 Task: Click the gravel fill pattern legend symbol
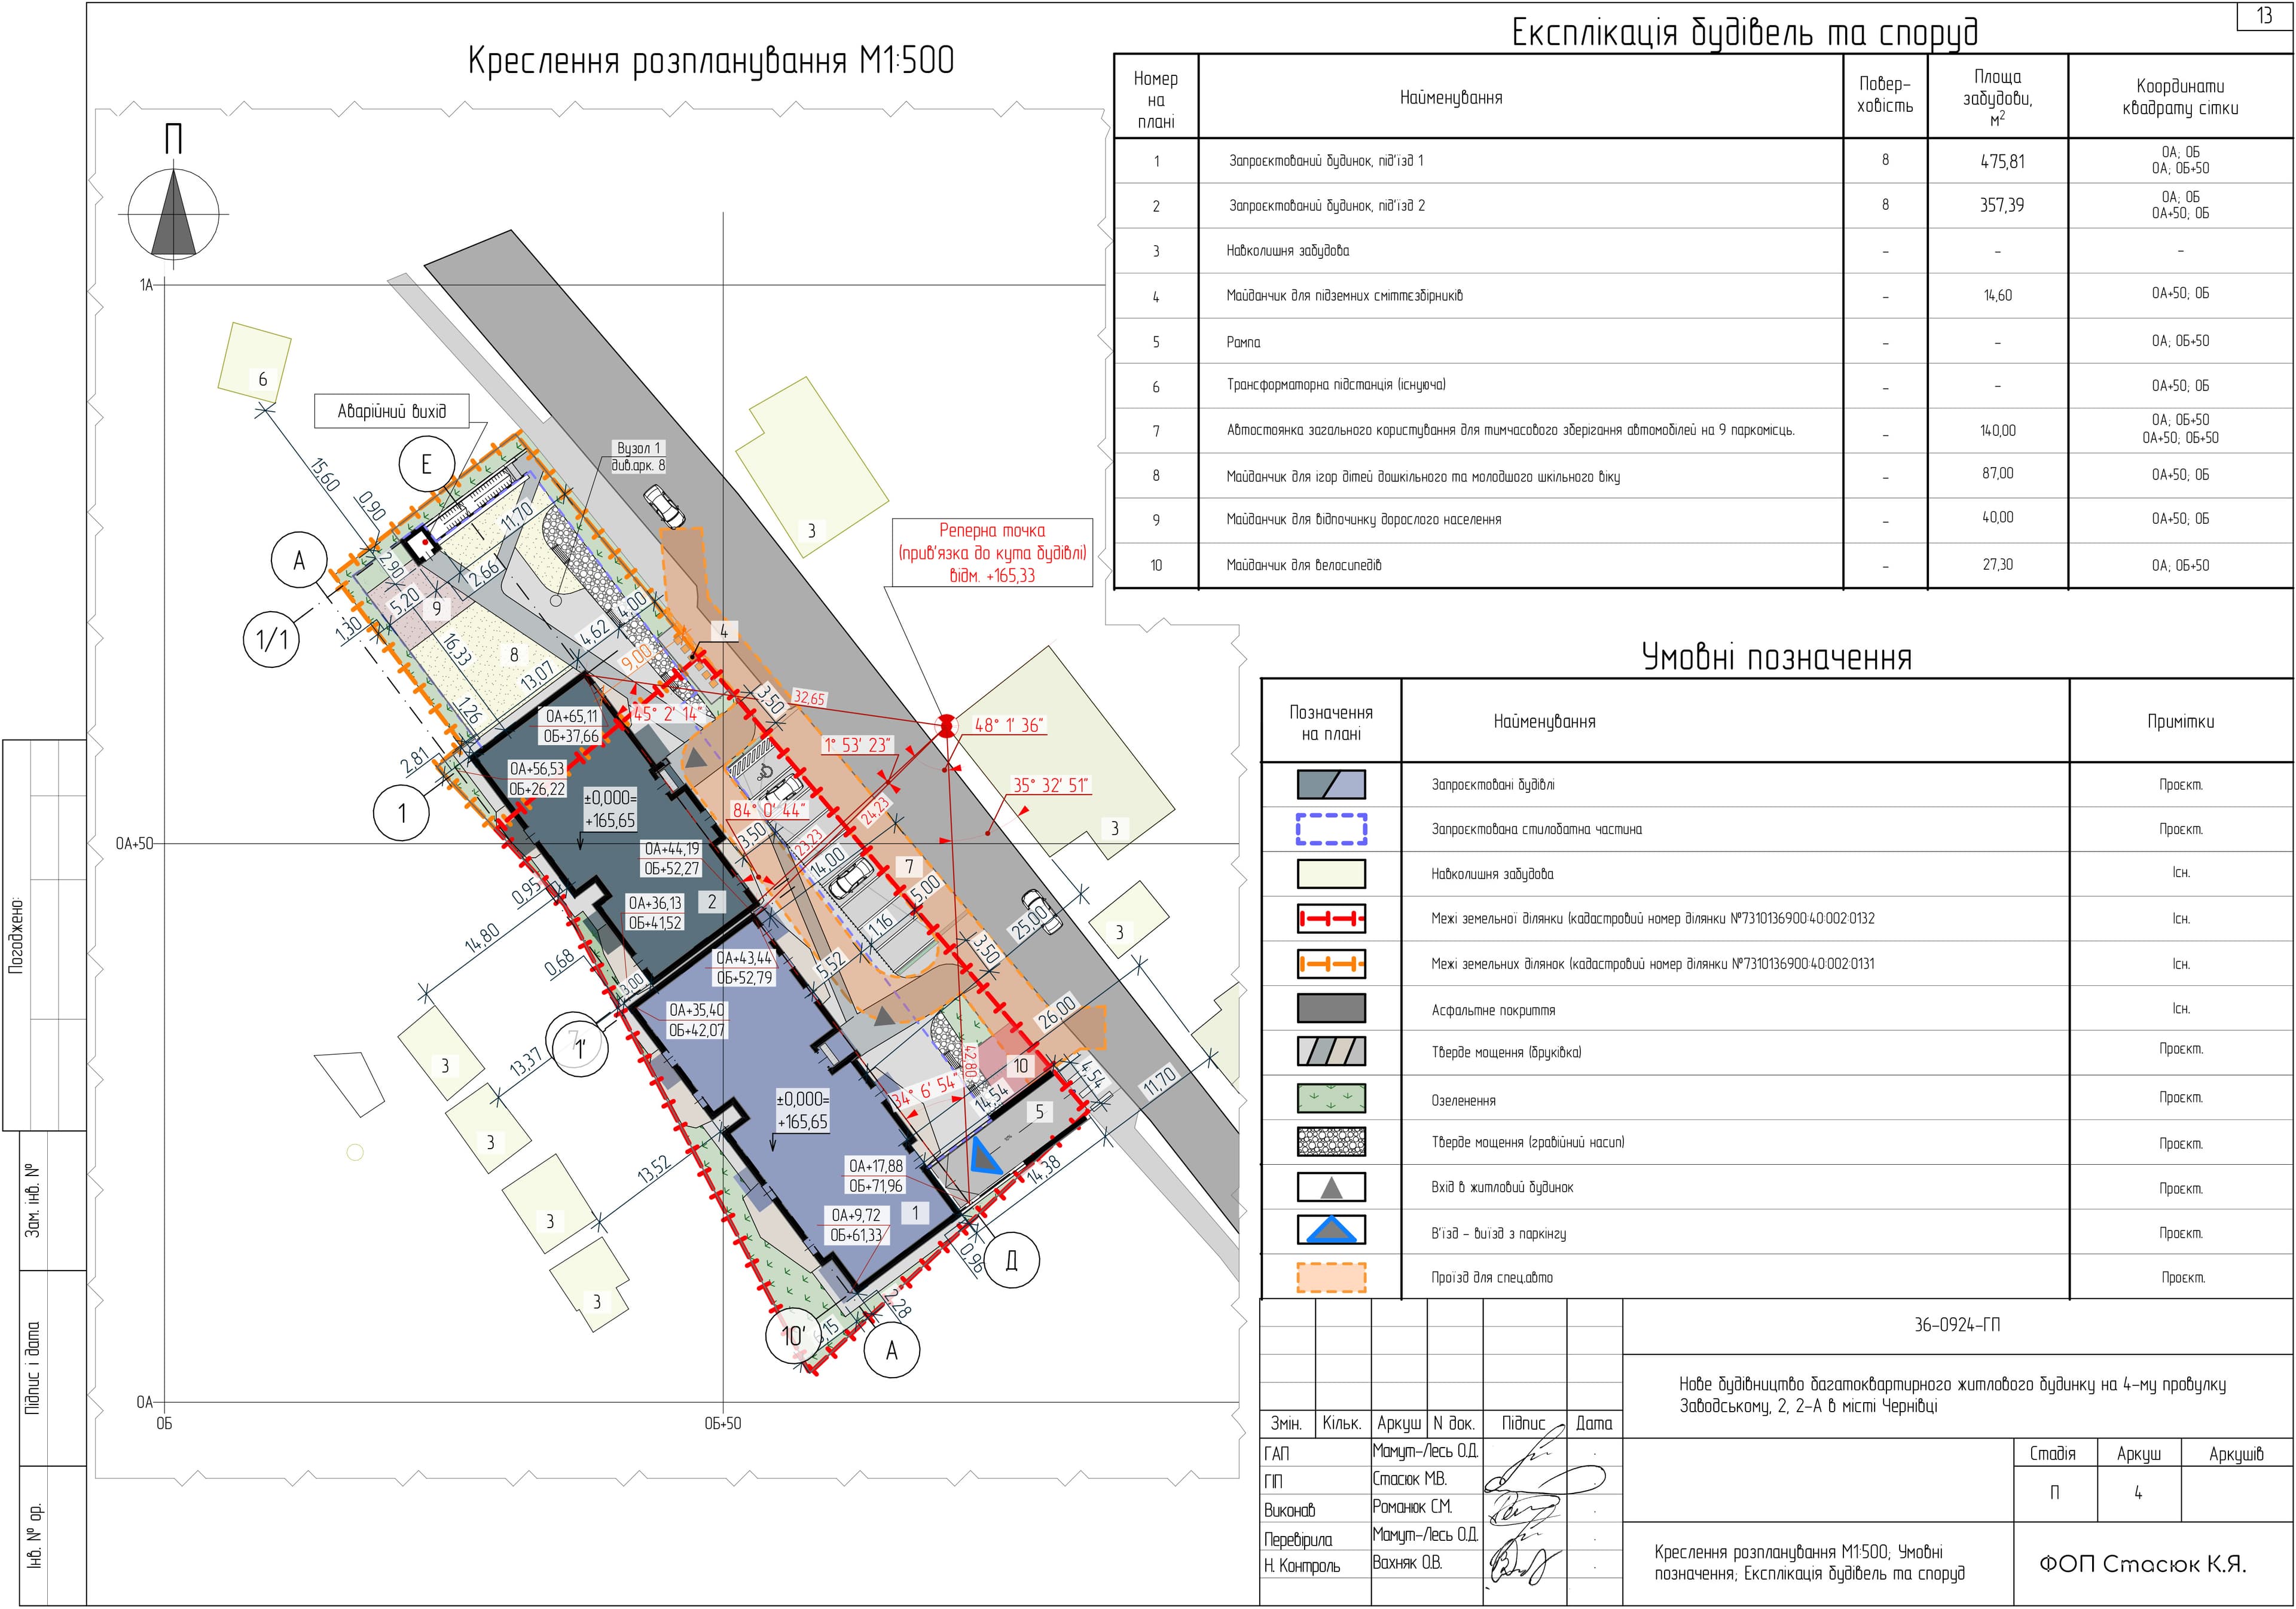pyautogui.click(x=1331, y=1141)
